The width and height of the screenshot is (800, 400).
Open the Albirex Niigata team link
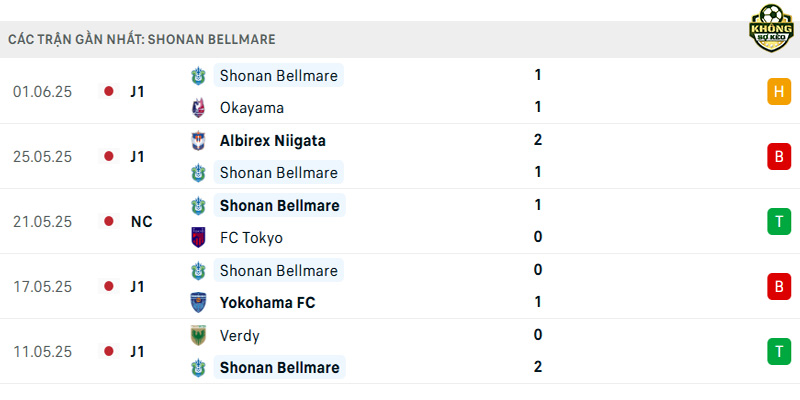click(272, 141)
